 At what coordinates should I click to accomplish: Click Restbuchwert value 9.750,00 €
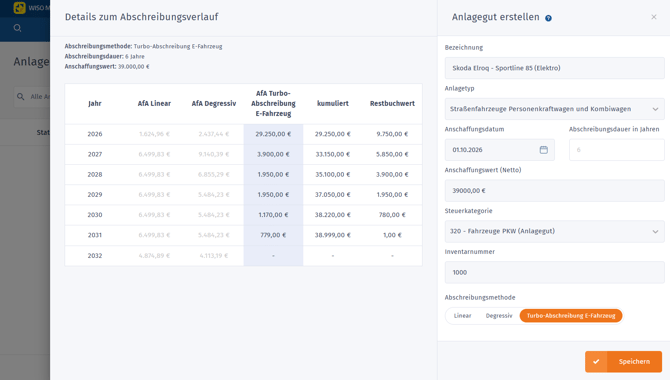click(x=392, y=134)
